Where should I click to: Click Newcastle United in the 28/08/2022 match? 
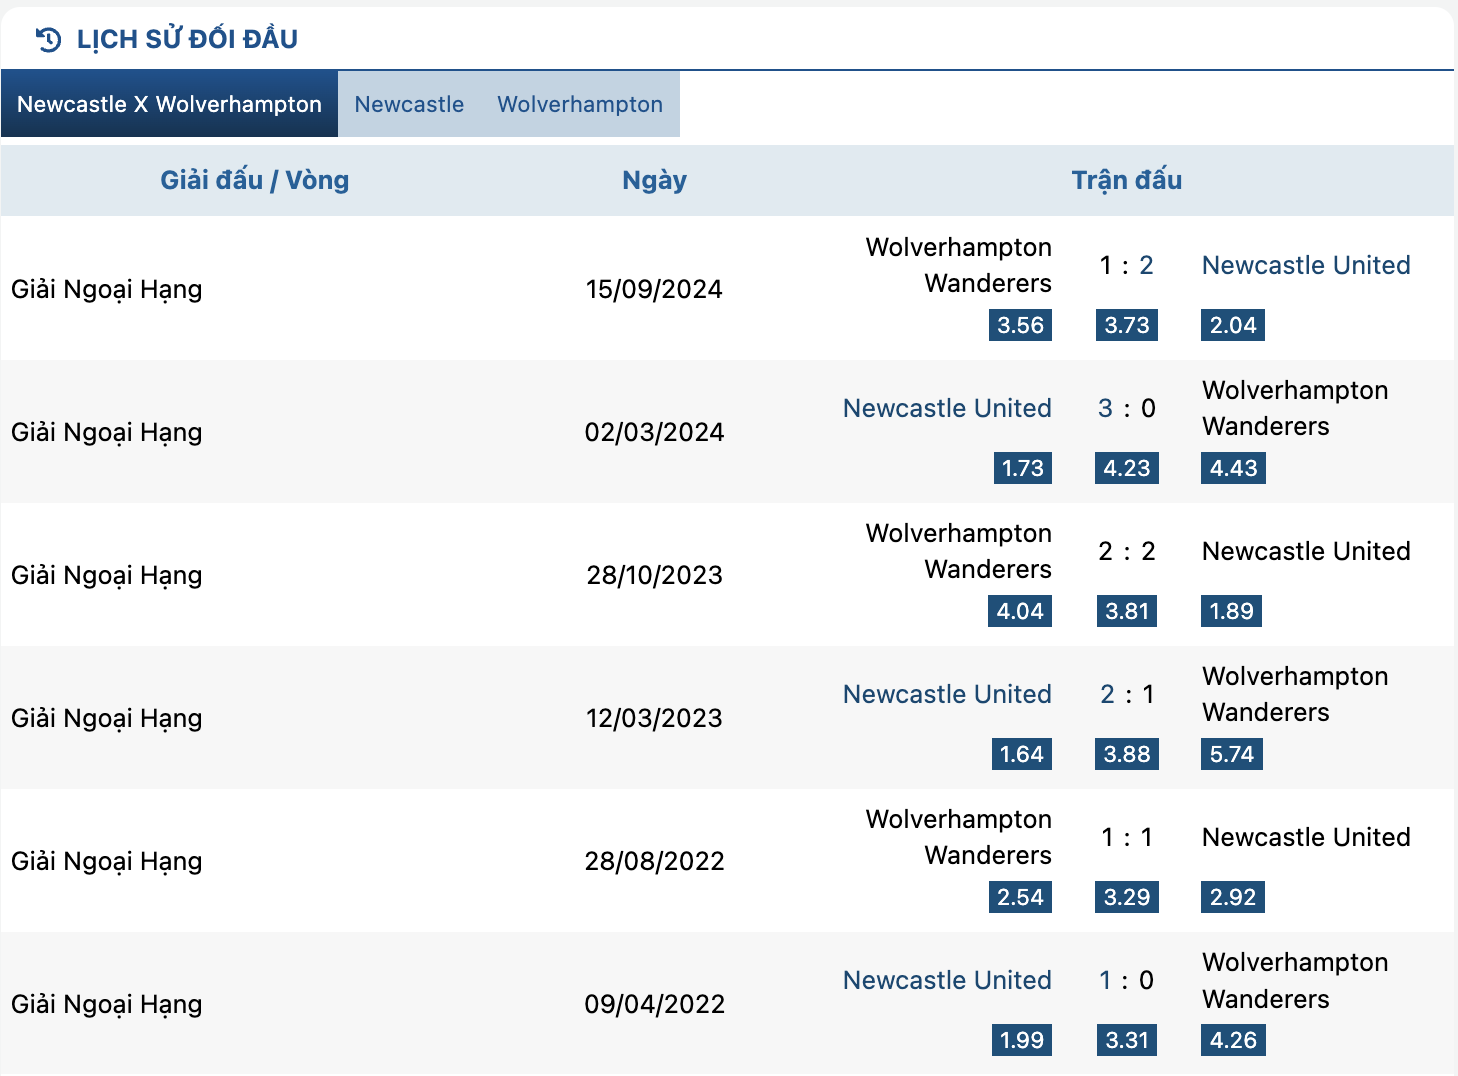[x=1306, y=837]
